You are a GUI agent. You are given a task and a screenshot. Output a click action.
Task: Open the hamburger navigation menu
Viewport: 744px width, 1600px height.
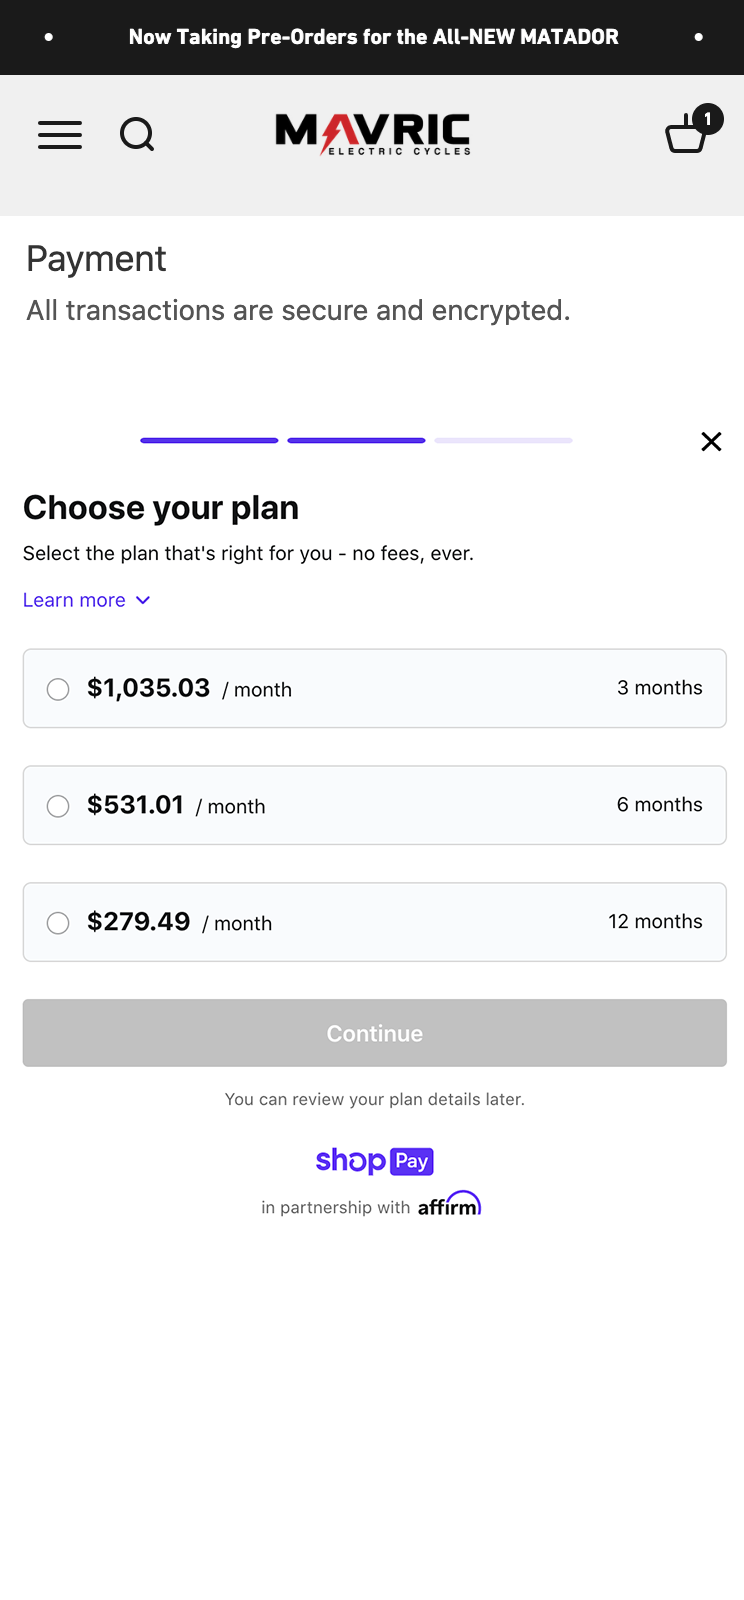[60, 134]
